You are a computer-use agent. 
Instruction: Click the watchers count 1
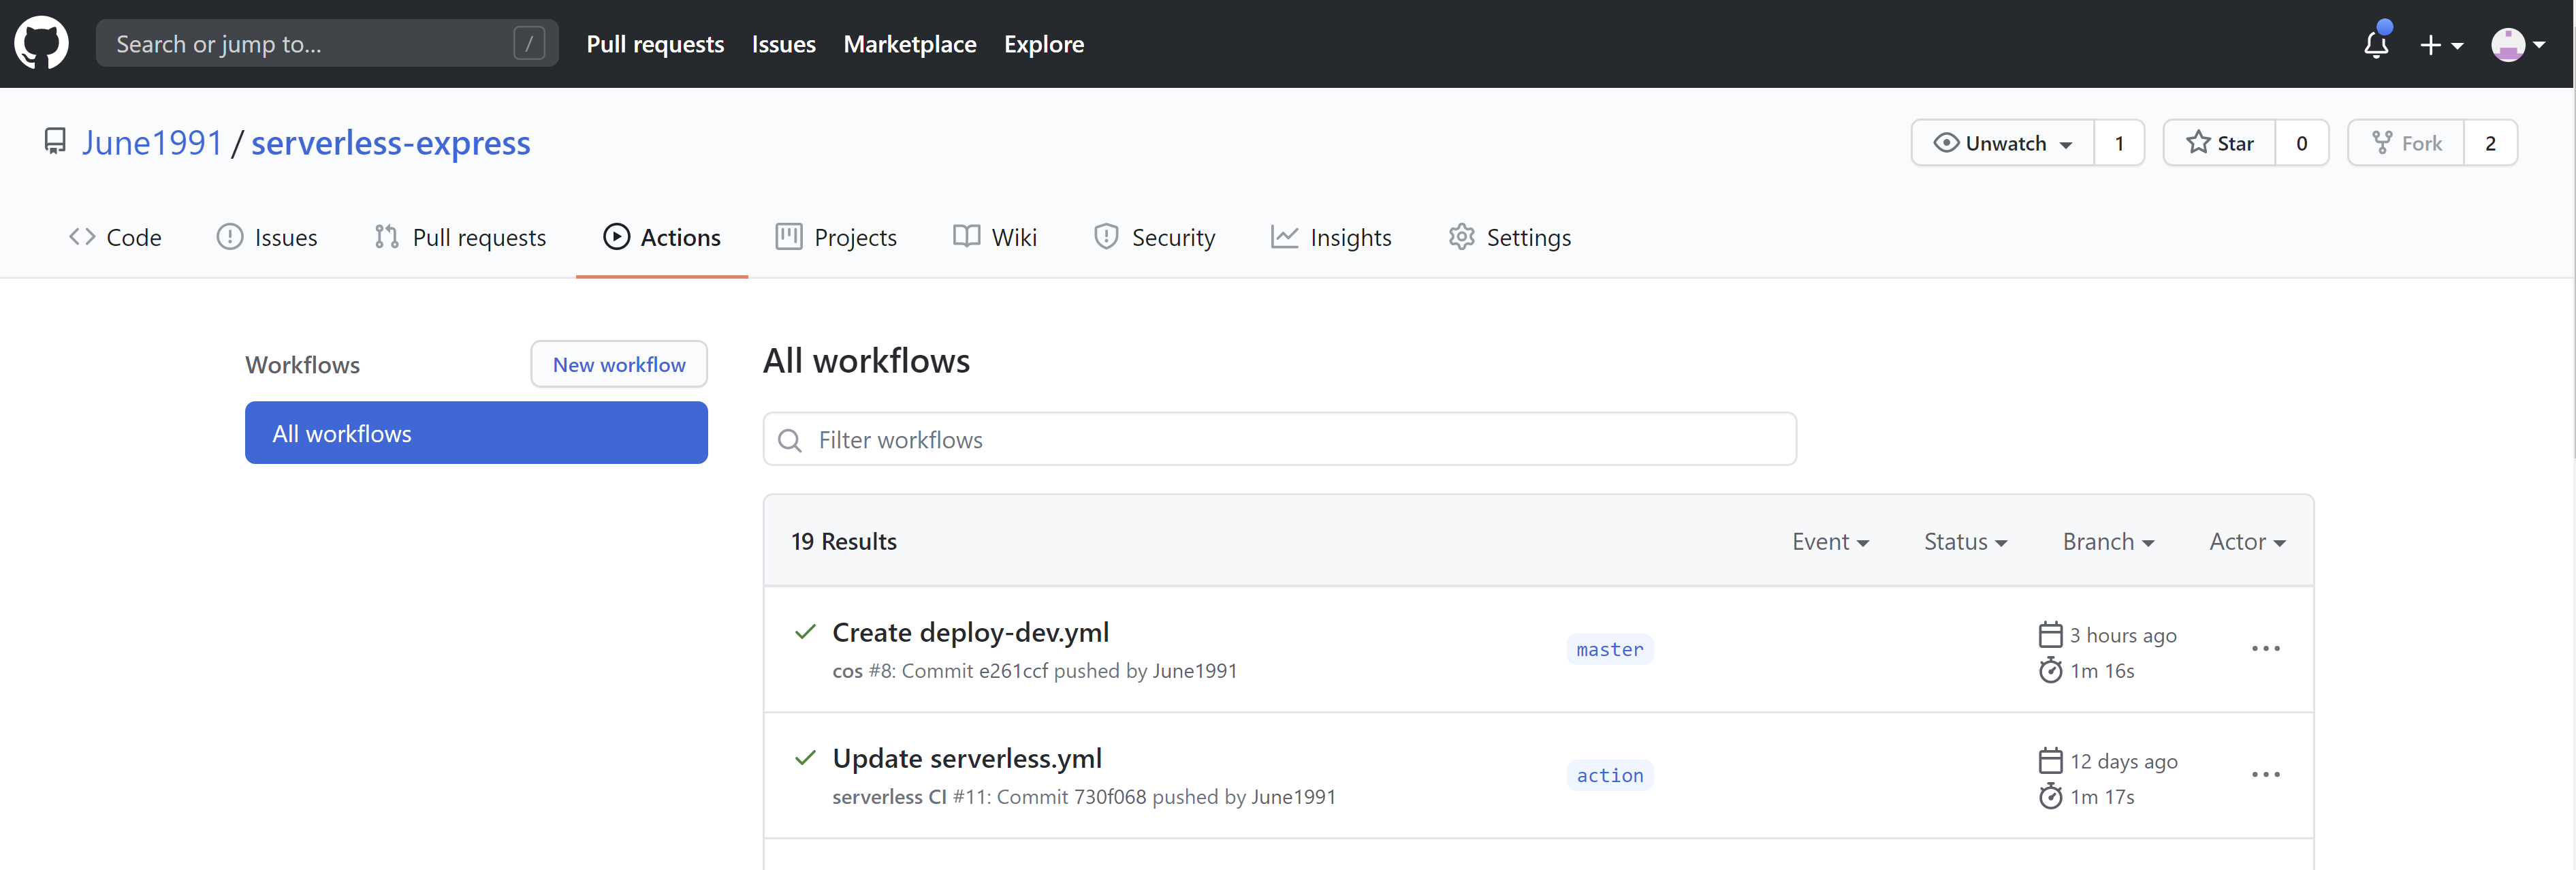[2119, 143]
